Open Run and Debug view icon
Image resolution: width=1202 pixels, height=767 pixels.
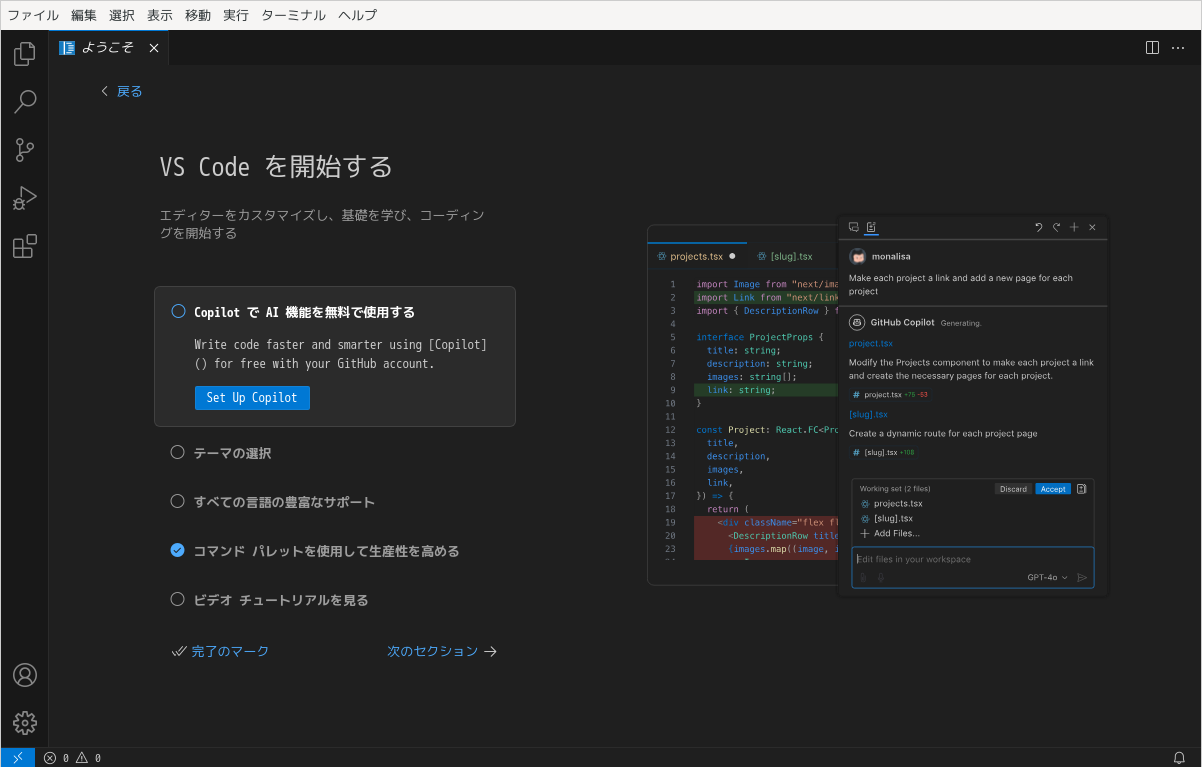coord(25,198)
